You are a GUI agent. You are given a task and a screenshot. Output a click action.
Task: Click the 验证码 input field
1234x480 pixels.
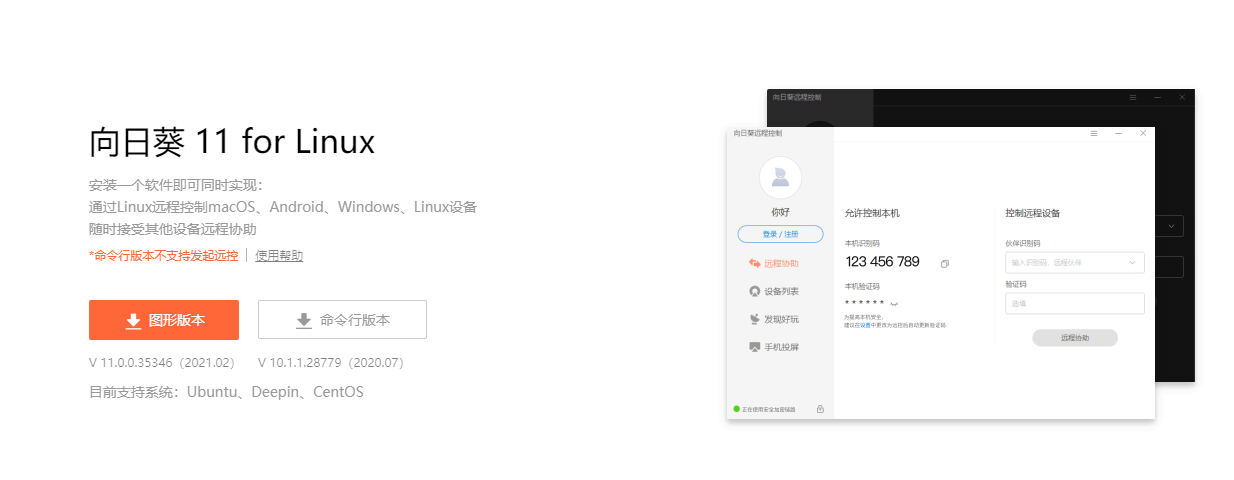pyautogui.click(x=1075, y=303)
